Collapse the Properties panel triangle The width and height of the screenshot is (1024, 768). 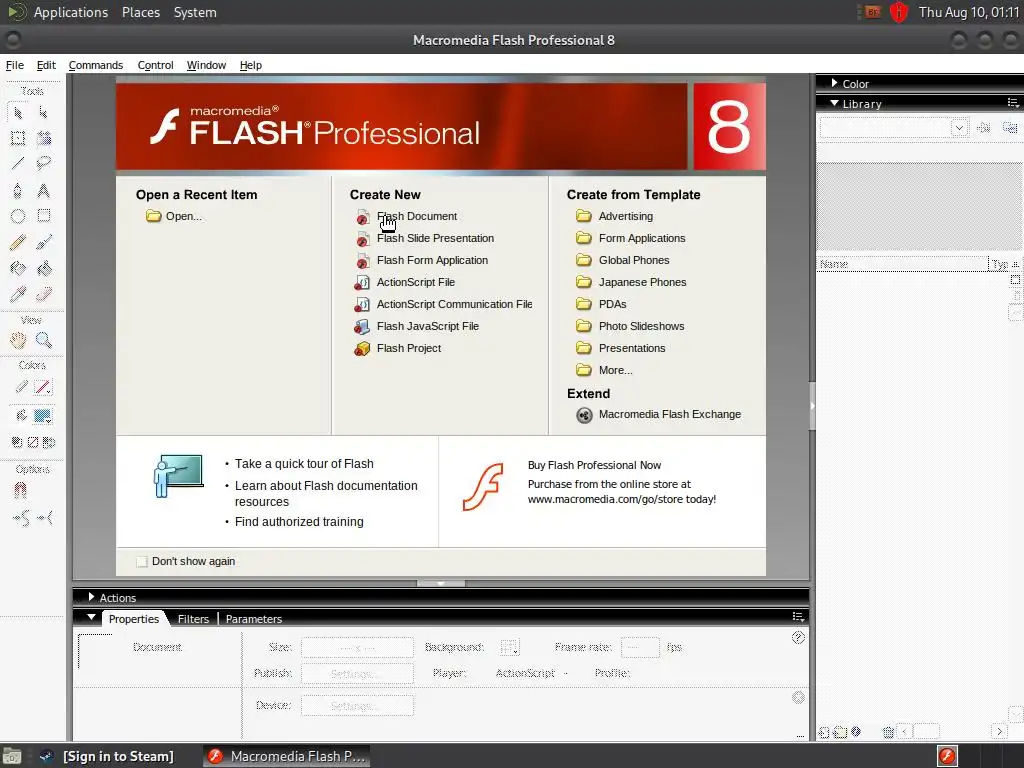pyautogui.click(x=91, y=617)
